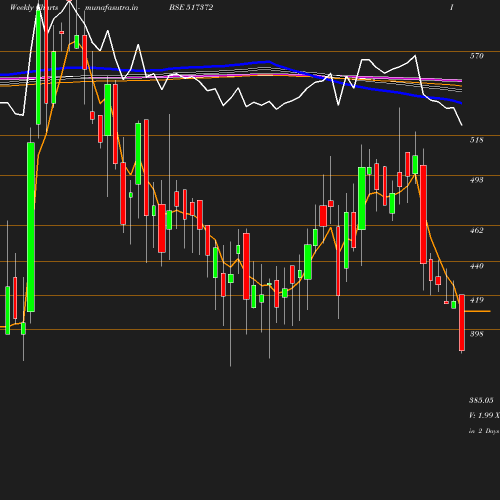Viewport: 500px width, 500px height.
Task: Click the 518 price level label
Action: (x=476, y=140)
